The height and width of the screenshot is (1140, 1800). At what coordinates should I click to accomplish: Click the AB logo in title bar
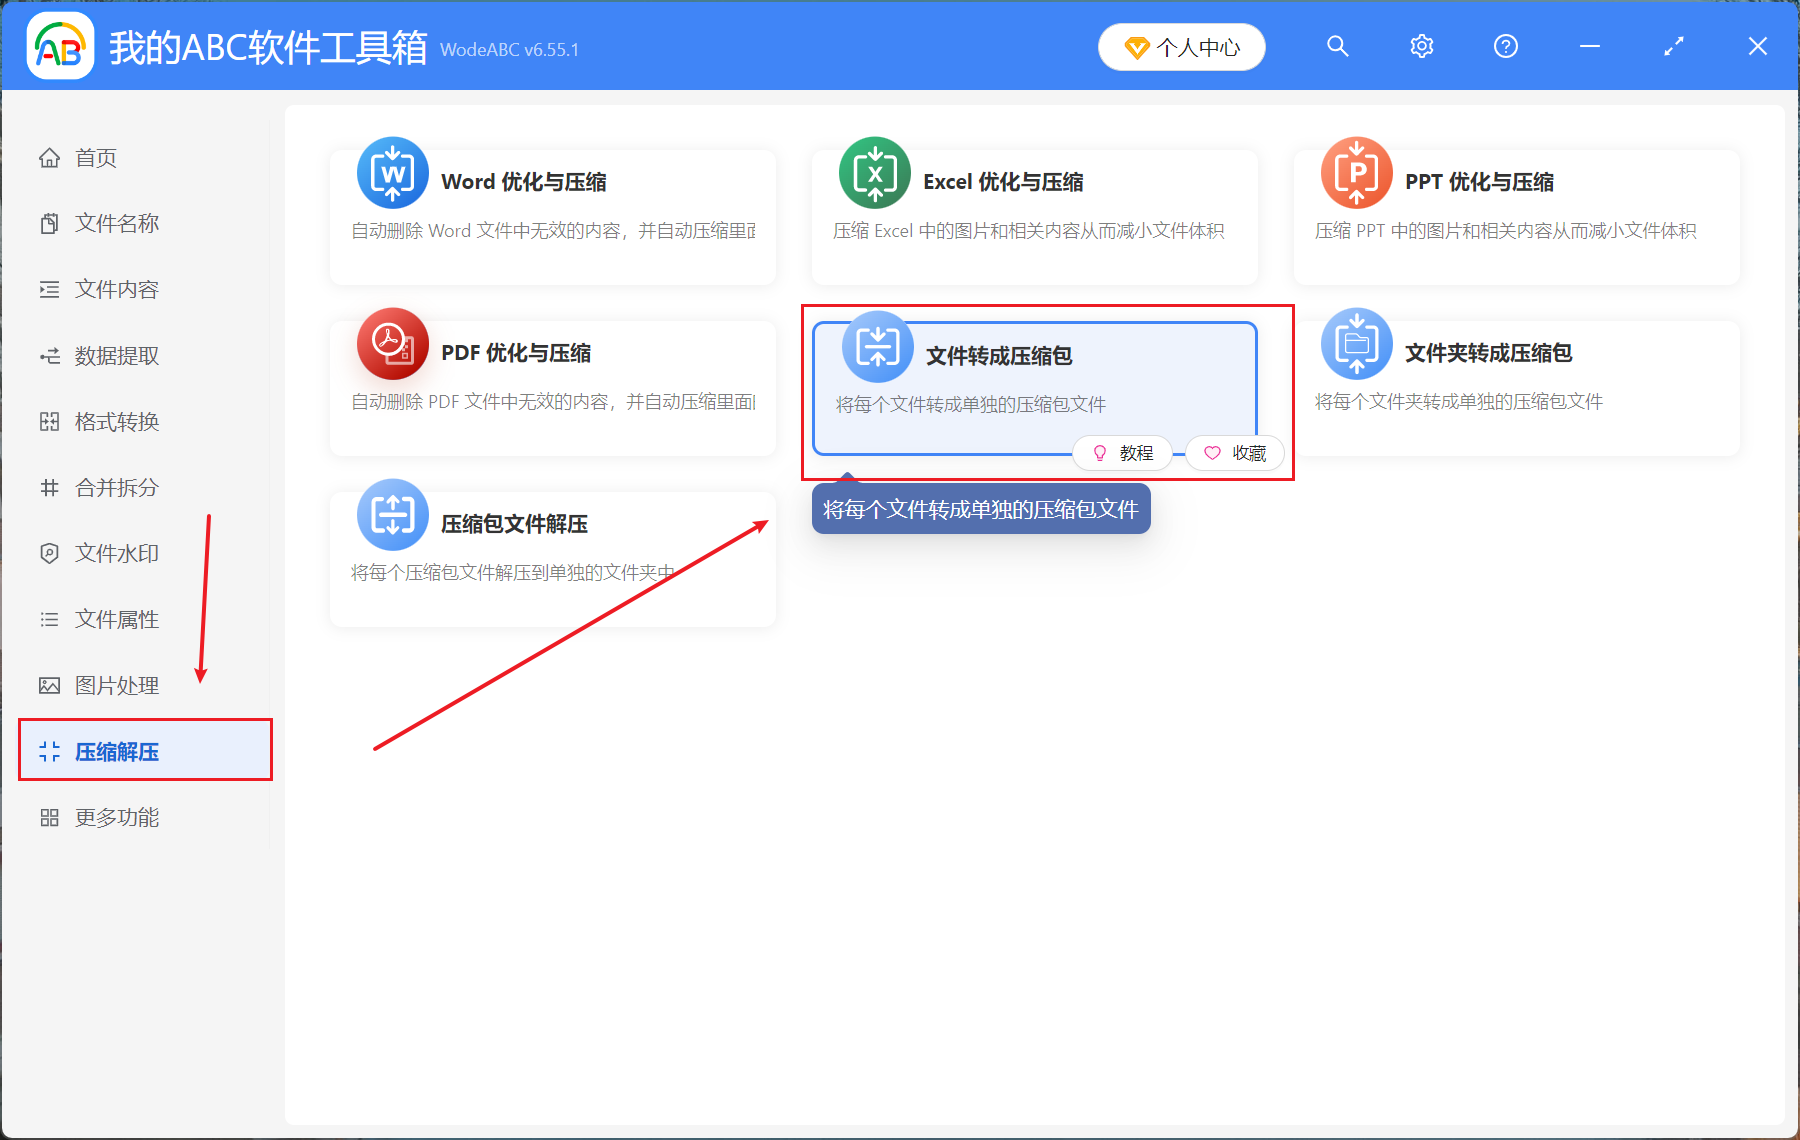pyautogui.click(x=60, y=45)
